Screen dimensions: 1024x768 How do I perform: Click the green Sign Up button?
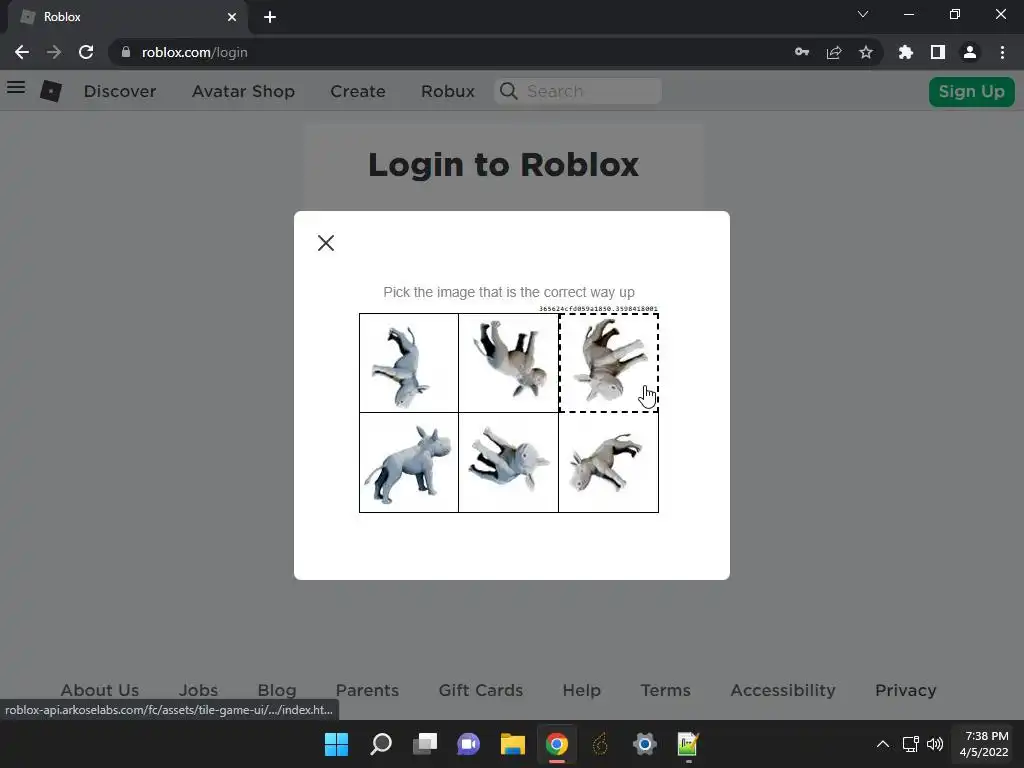[x=972, y=91]
